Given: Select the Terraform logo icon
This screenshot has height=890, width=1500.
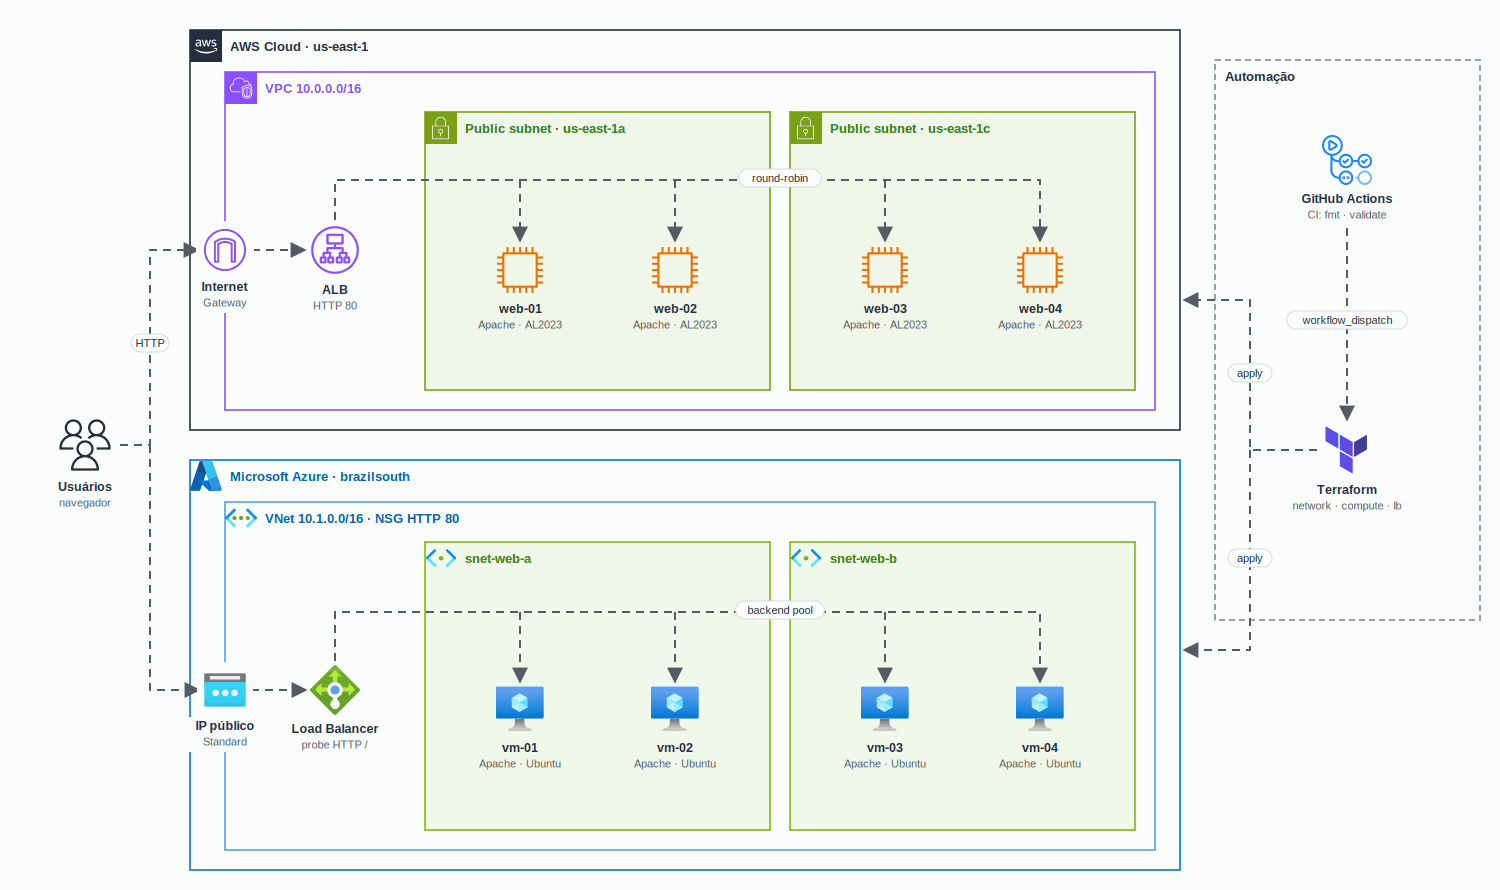Looking at the screenshot, I should click(1346, 450).
